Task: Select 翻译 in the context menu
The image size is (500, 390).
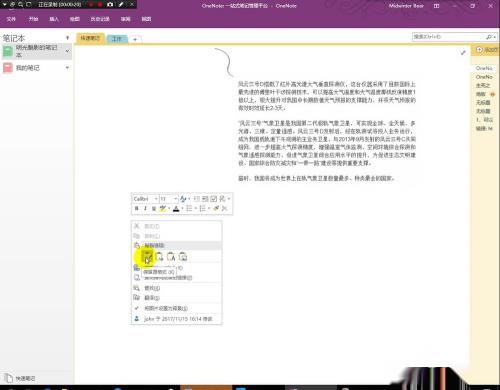Action: coord(176,298)
